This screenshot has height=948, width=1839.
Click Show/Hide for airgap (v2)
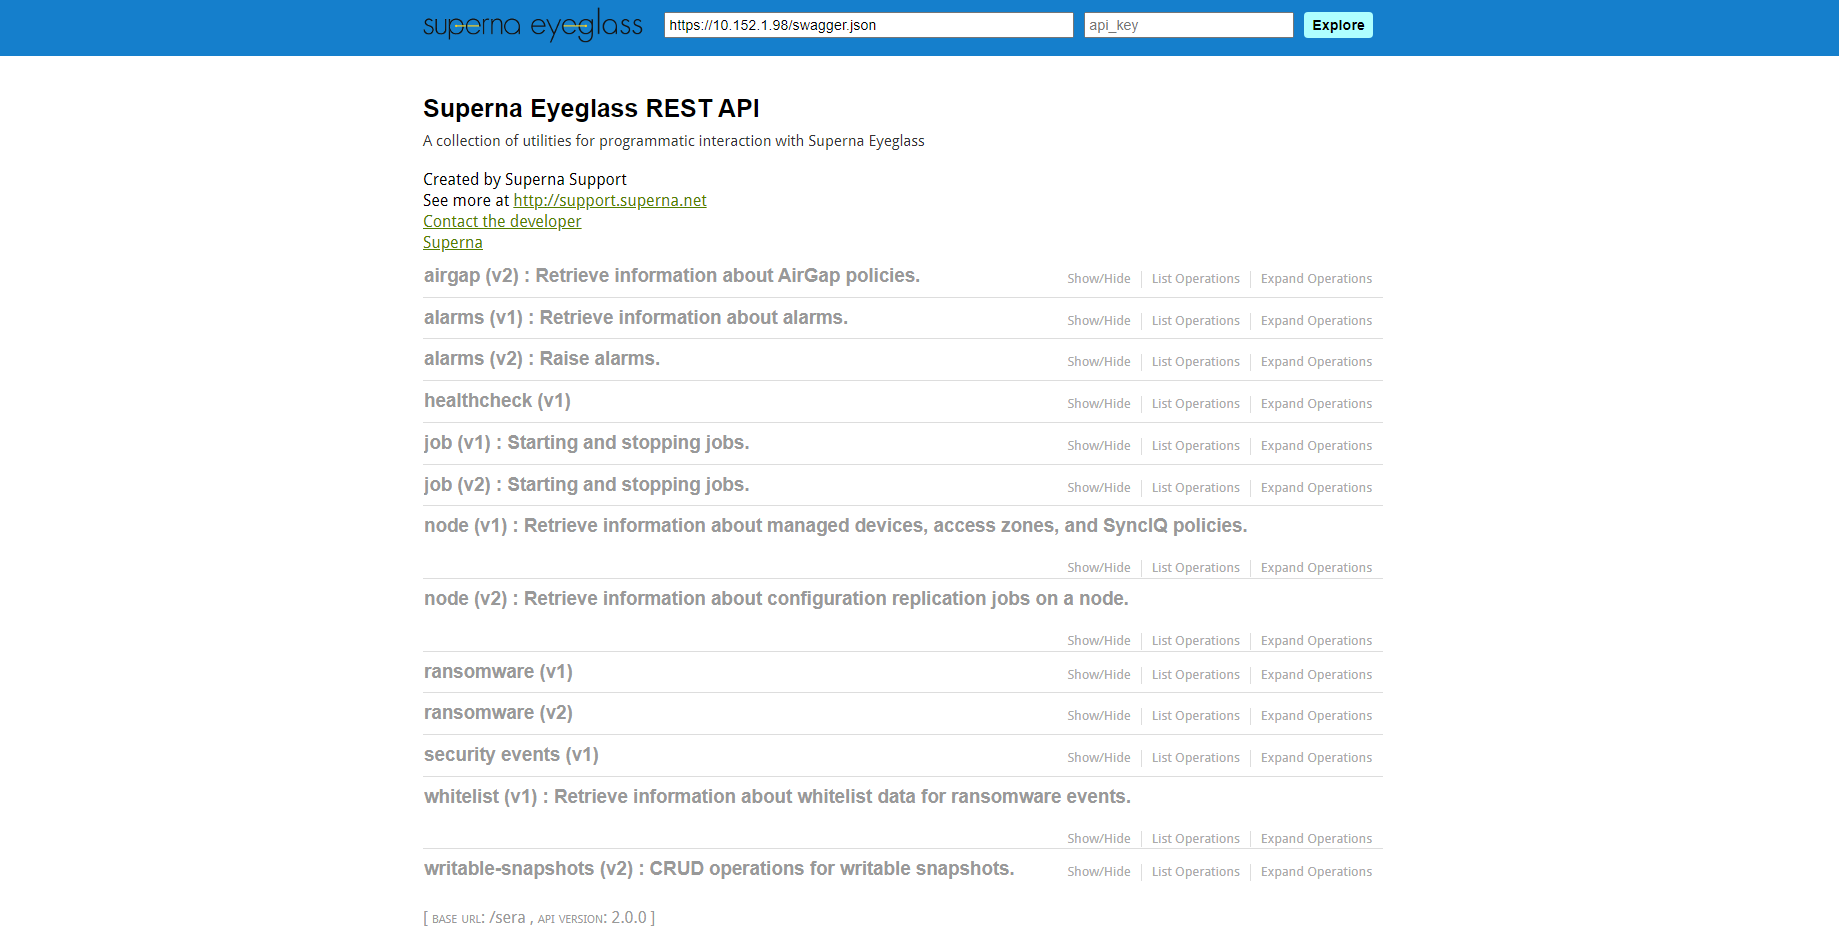pyautogui.click(x=1099, y=279)
